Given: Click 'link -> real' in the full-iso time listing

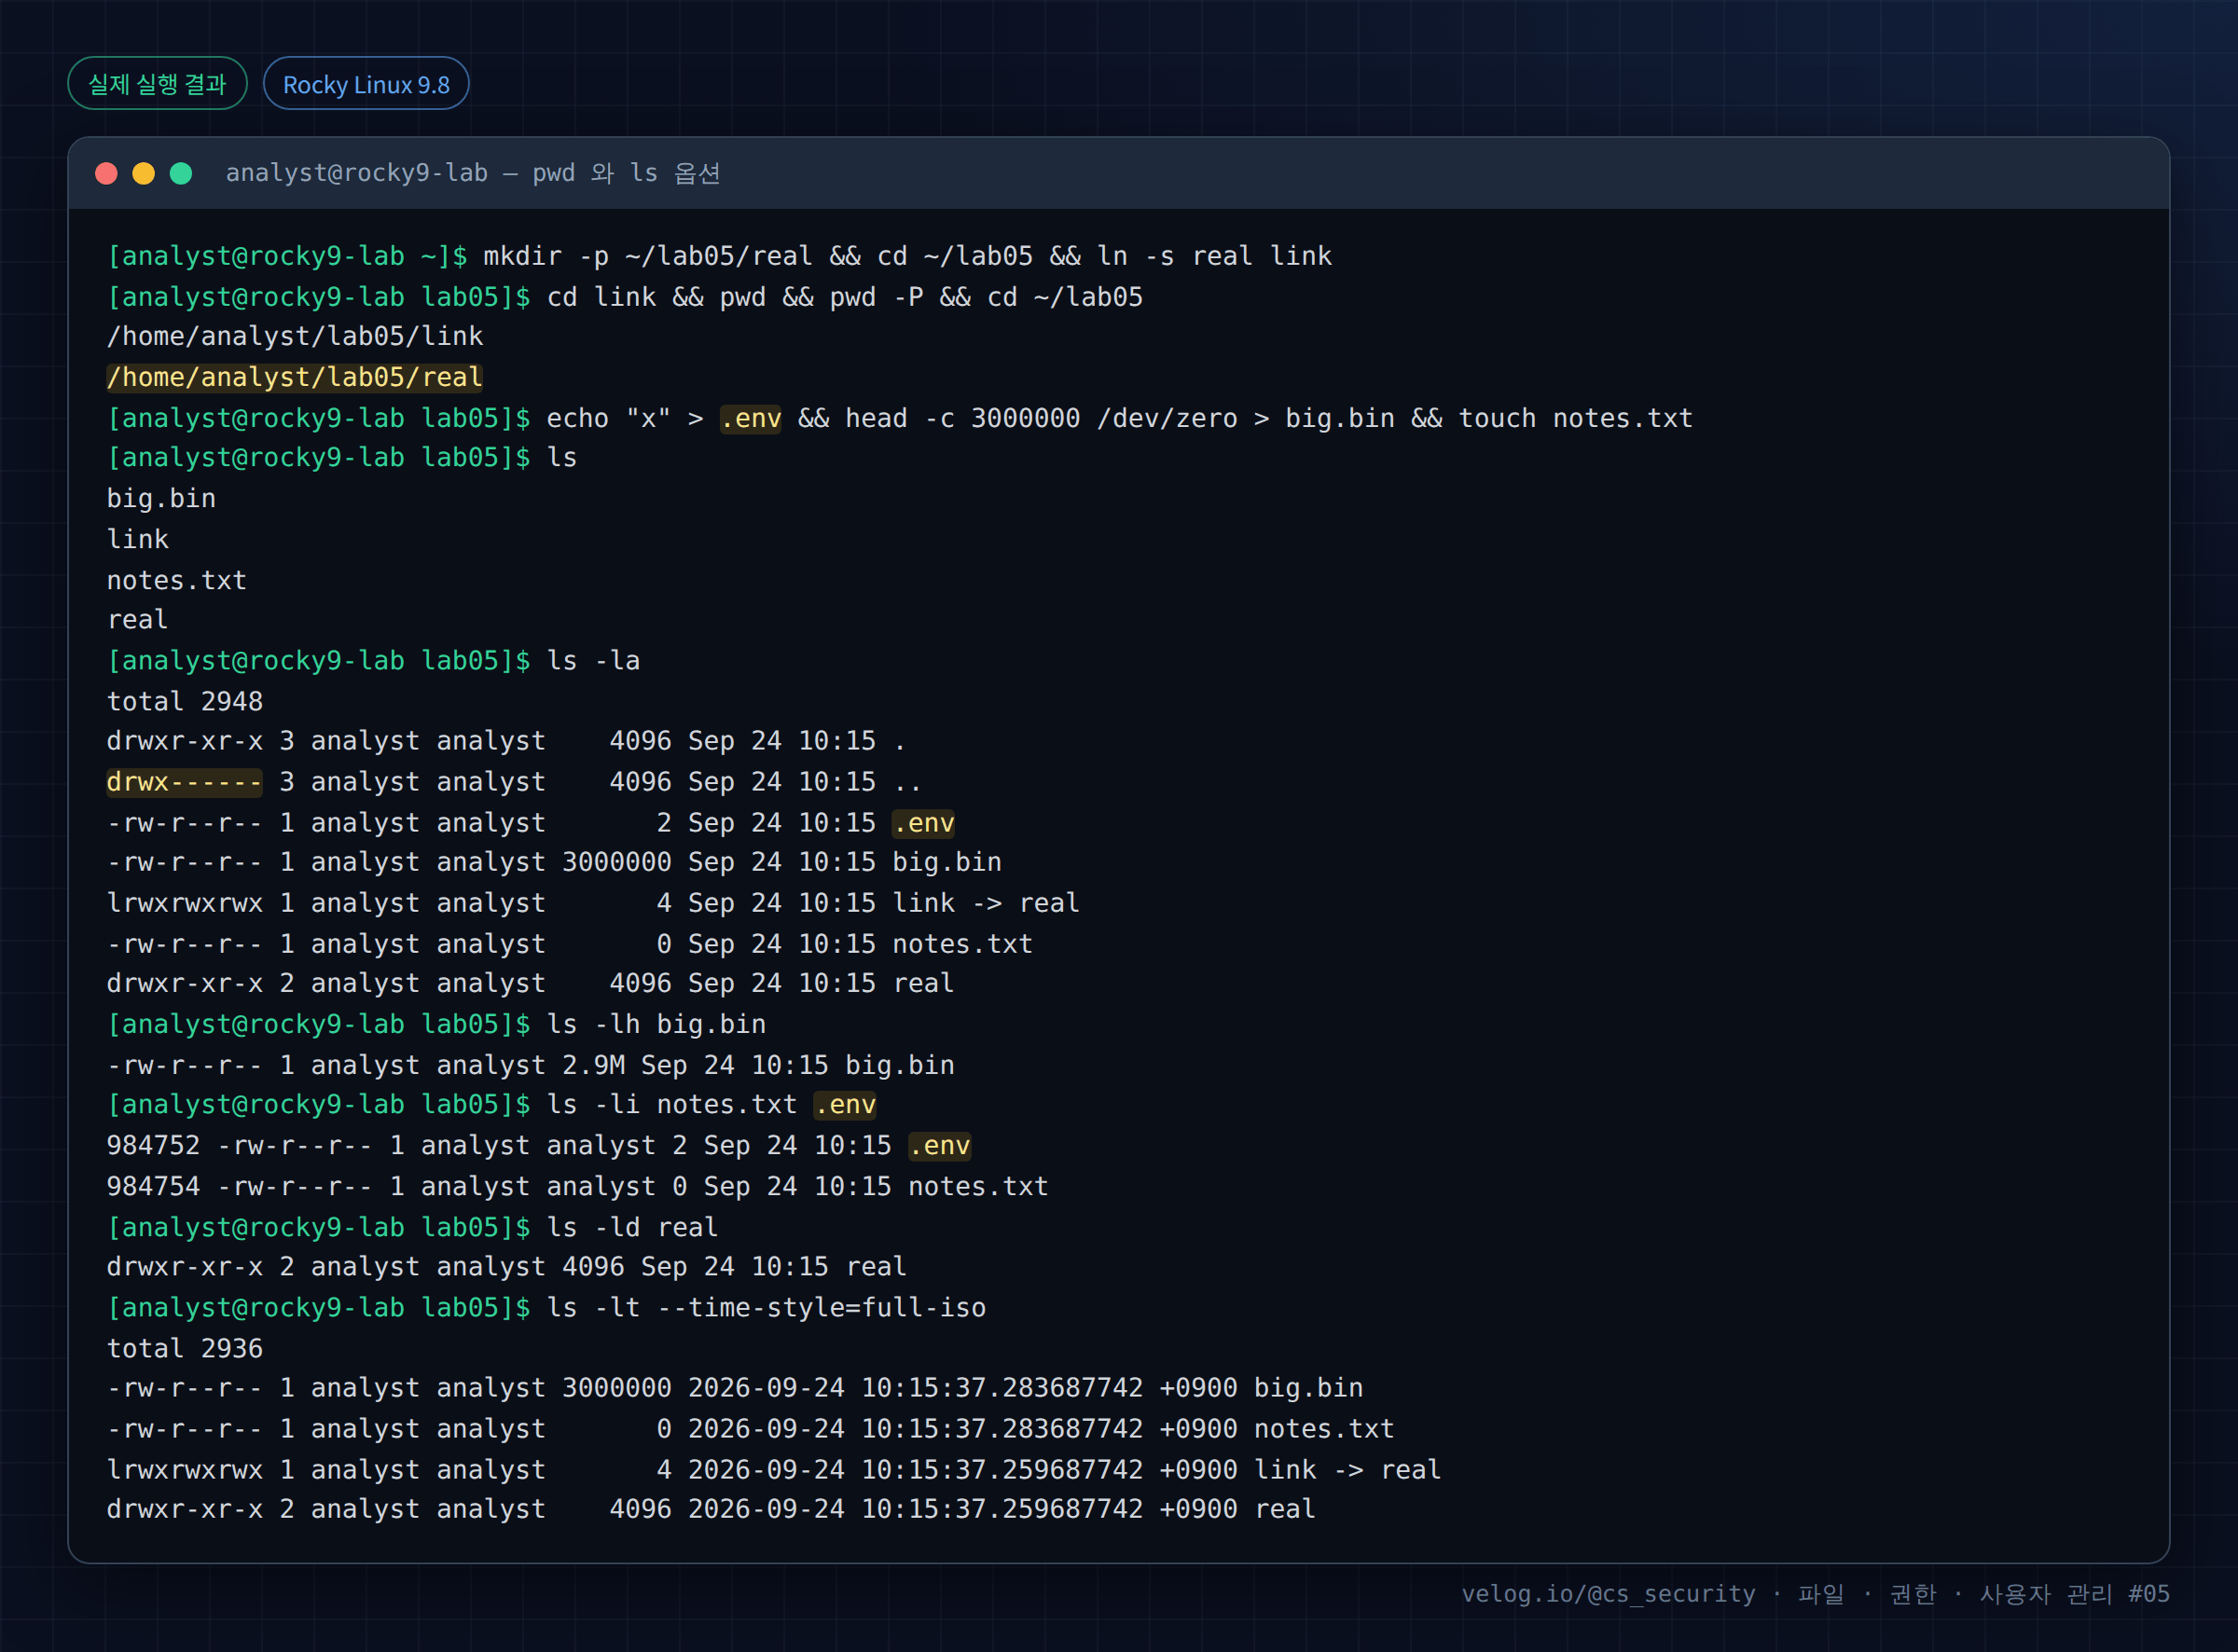Looking at the screenshot, I should [1348, 1470].
